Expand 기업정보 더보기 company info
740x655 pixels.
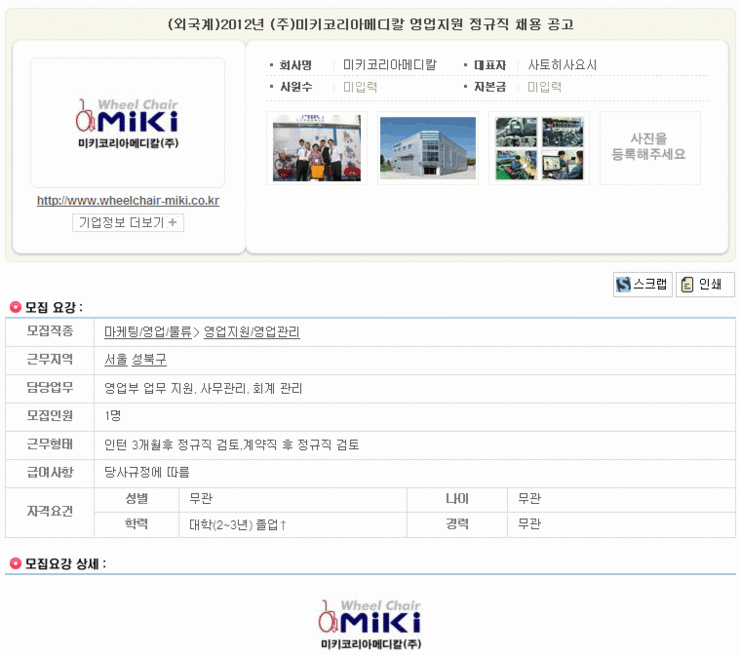(128, 222)
